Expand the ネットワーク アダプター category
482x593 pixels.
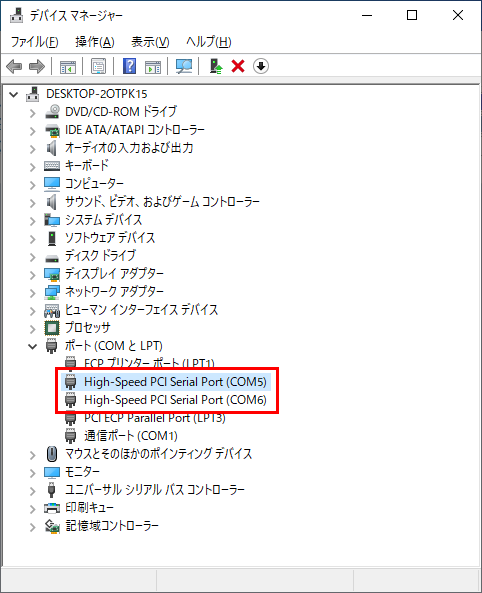tap(33, 292)
